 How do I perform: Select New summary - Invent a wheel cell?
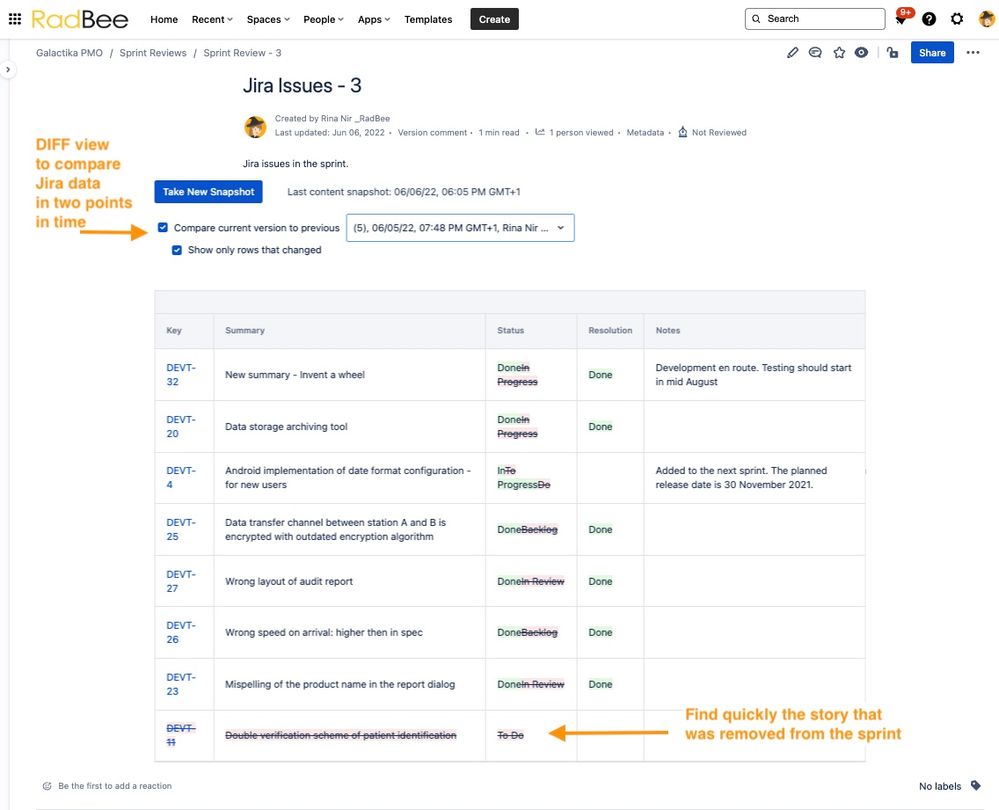click(295, 375)
